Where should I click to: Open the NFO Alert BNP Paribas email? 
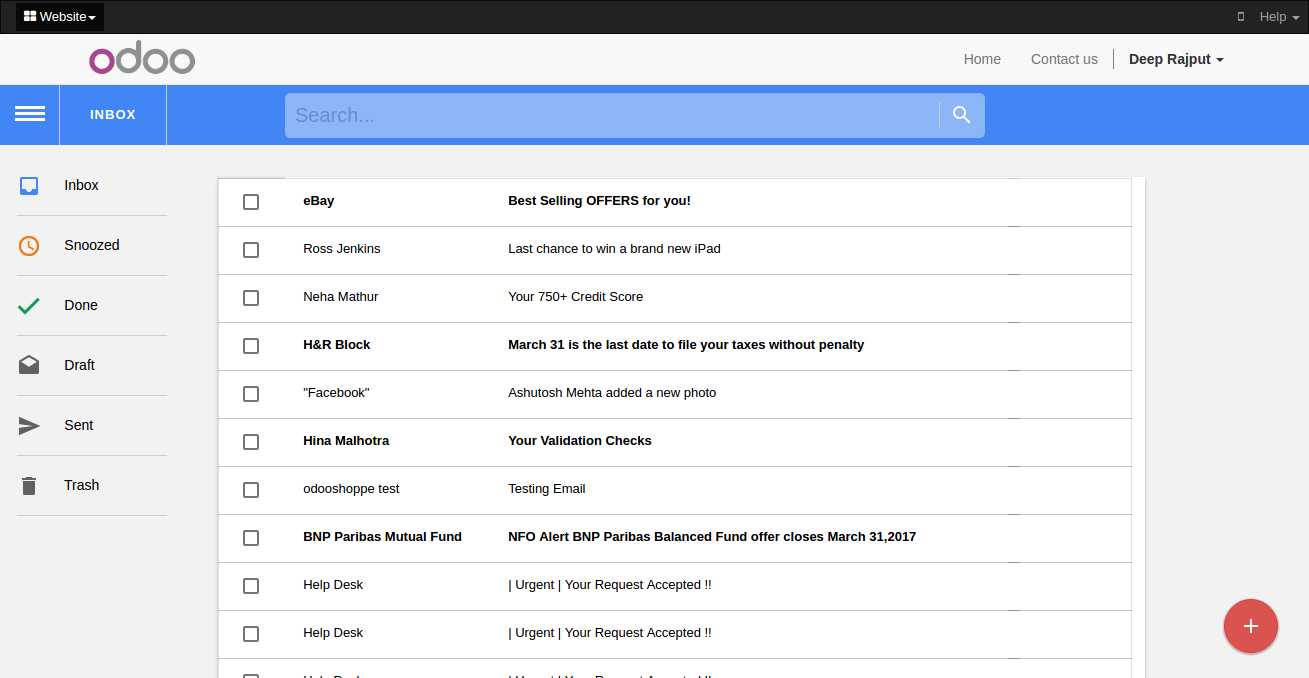pyautogui.click(x=712, y=537)
